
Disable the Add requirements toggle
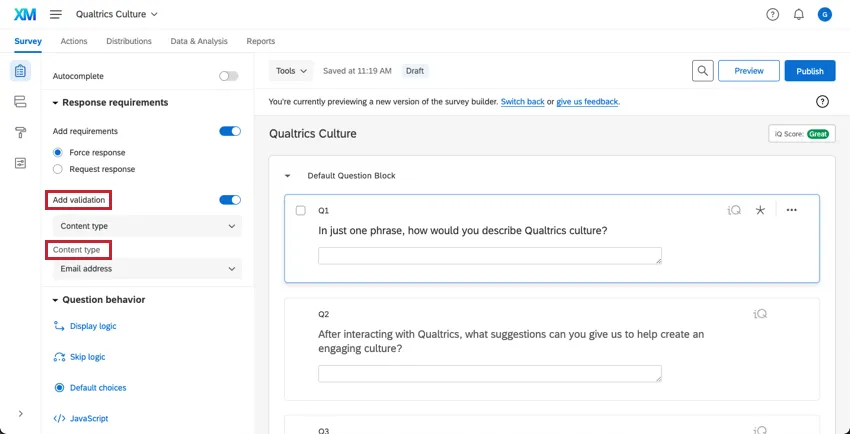[x=230, y=131]
